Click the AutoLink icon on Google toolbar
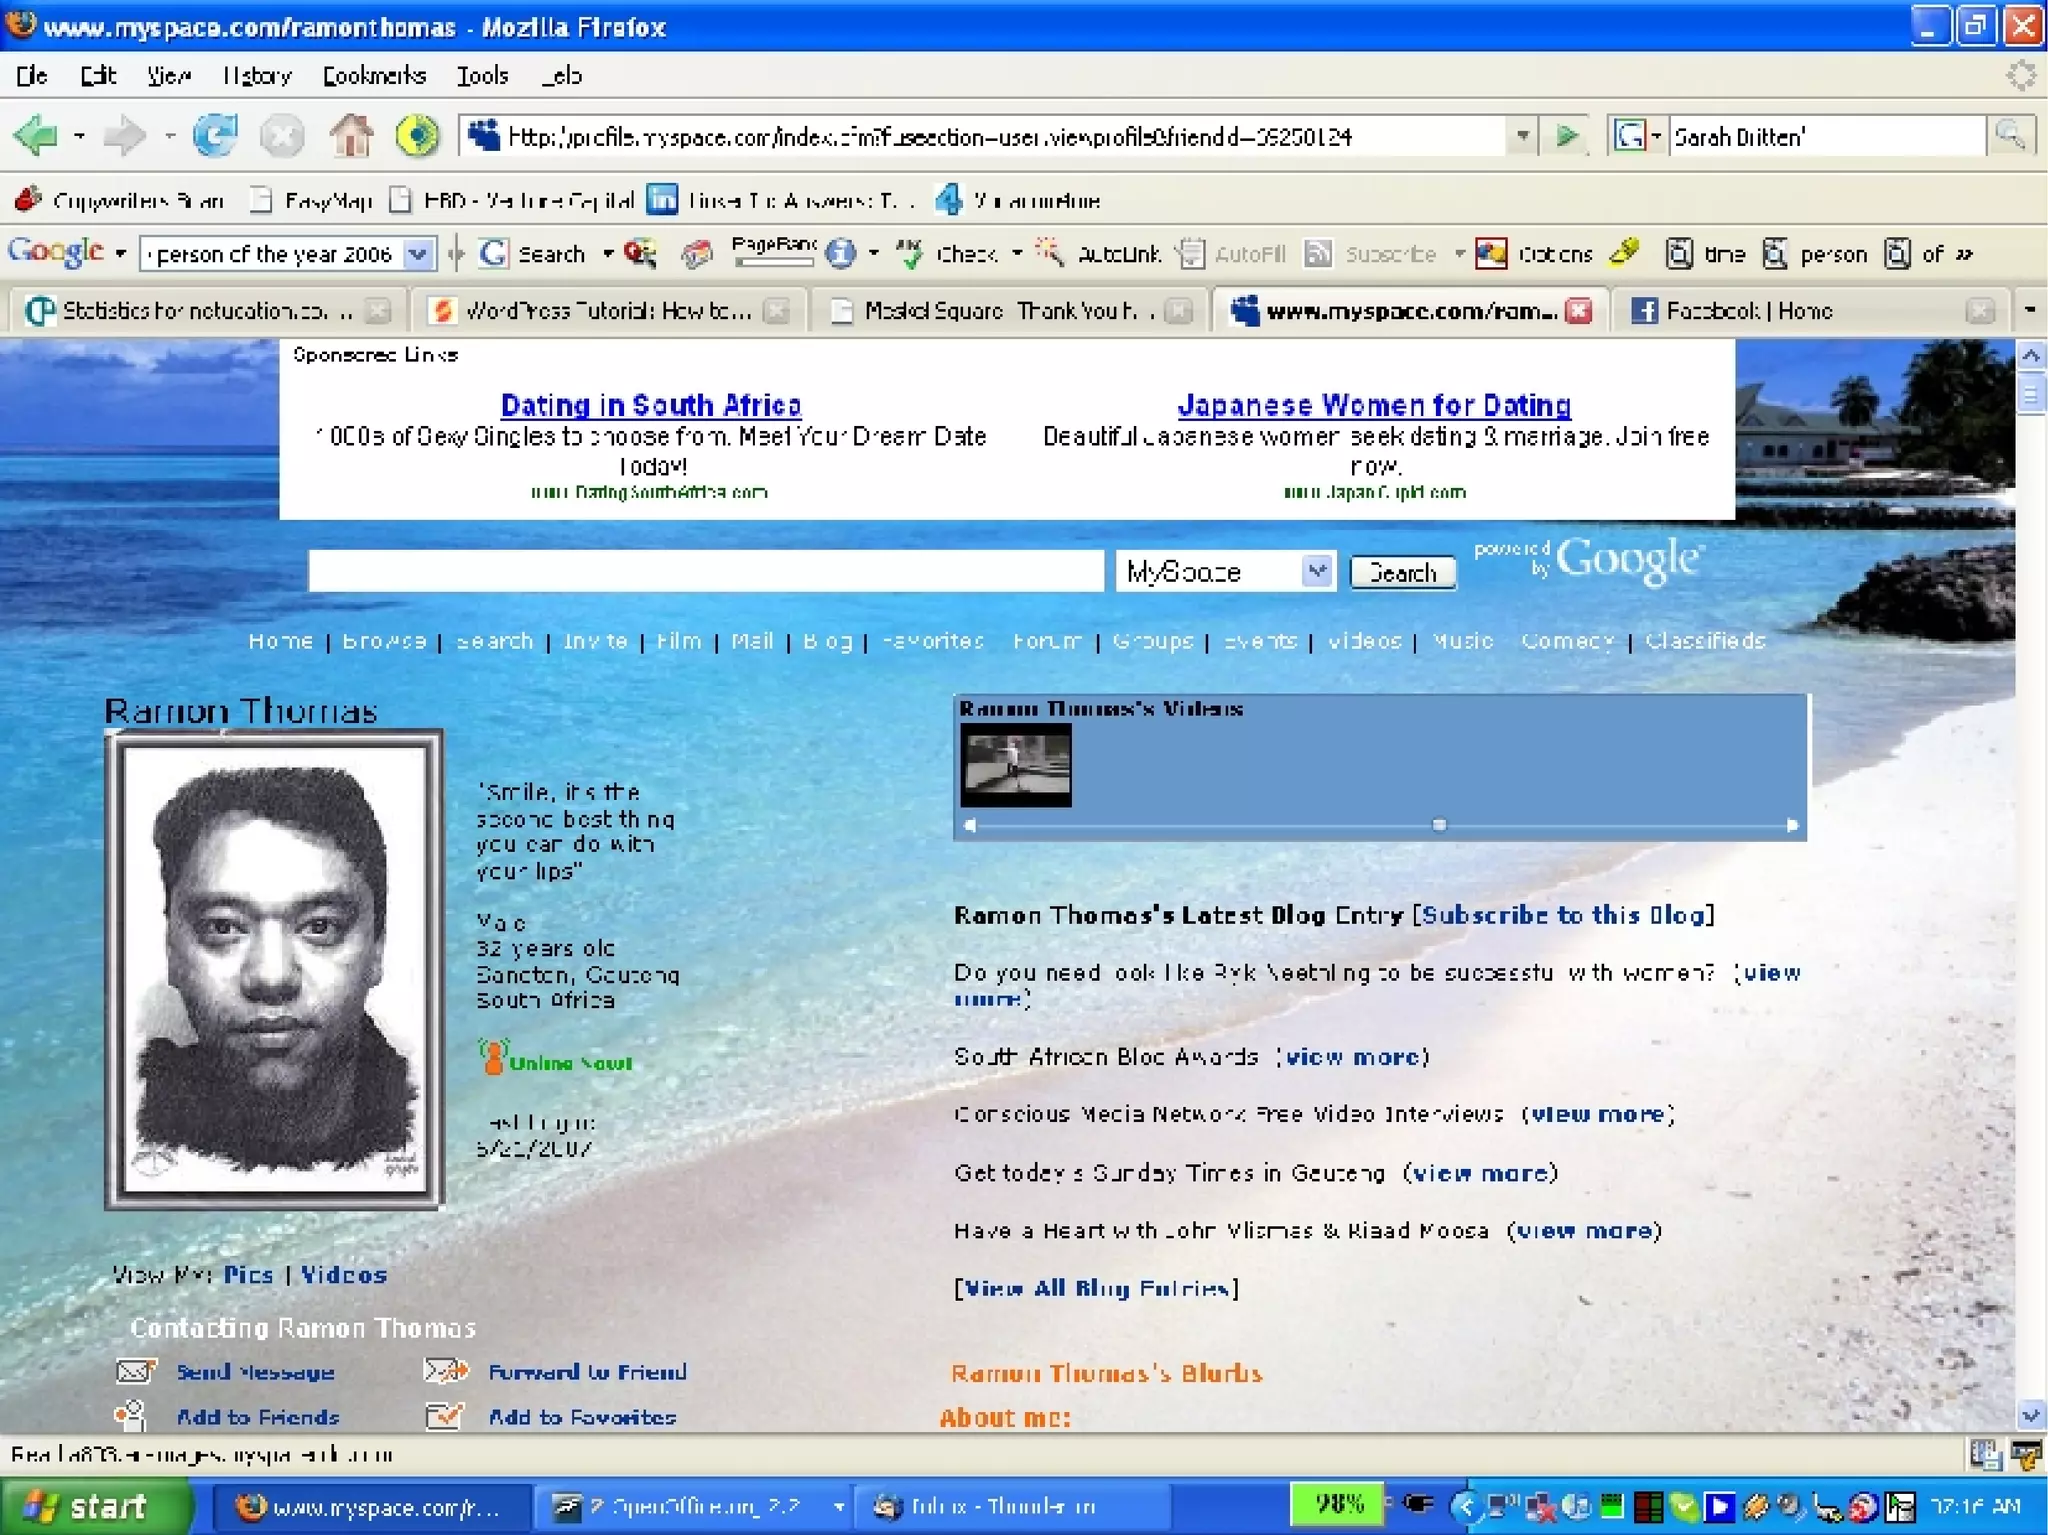Image resolution: width=2048 pixels, height=1535 pixels. (x=1048, y=253)
